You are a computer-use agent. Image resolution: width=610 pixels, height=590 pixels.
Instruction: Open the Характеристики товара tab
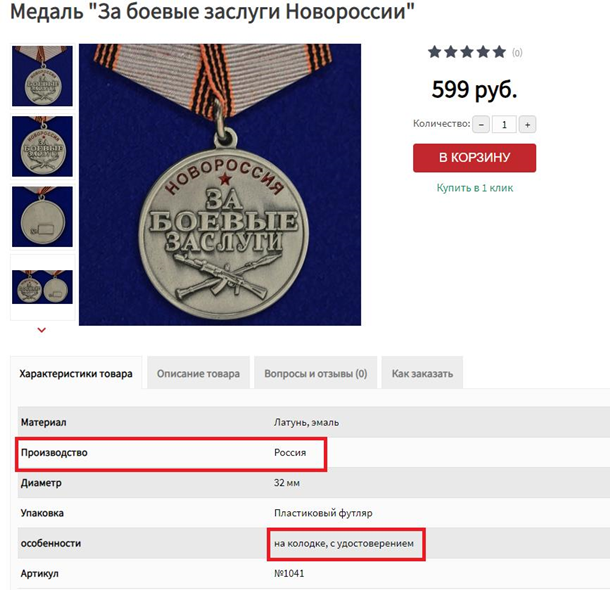coord(76,374)
